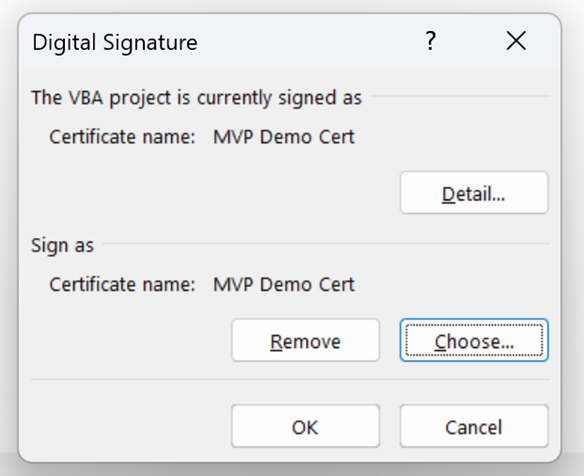Click "The VBA project is currently signed as" heading

(197, 98)
